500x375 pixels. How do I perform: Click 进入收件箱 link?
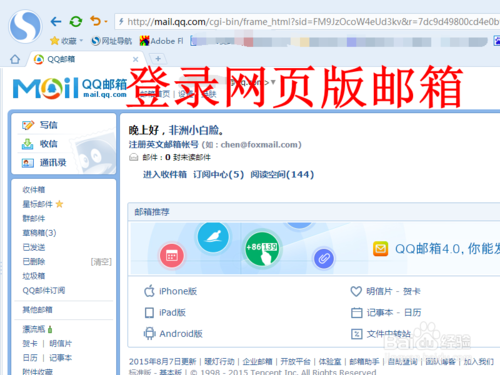point(165,174)
